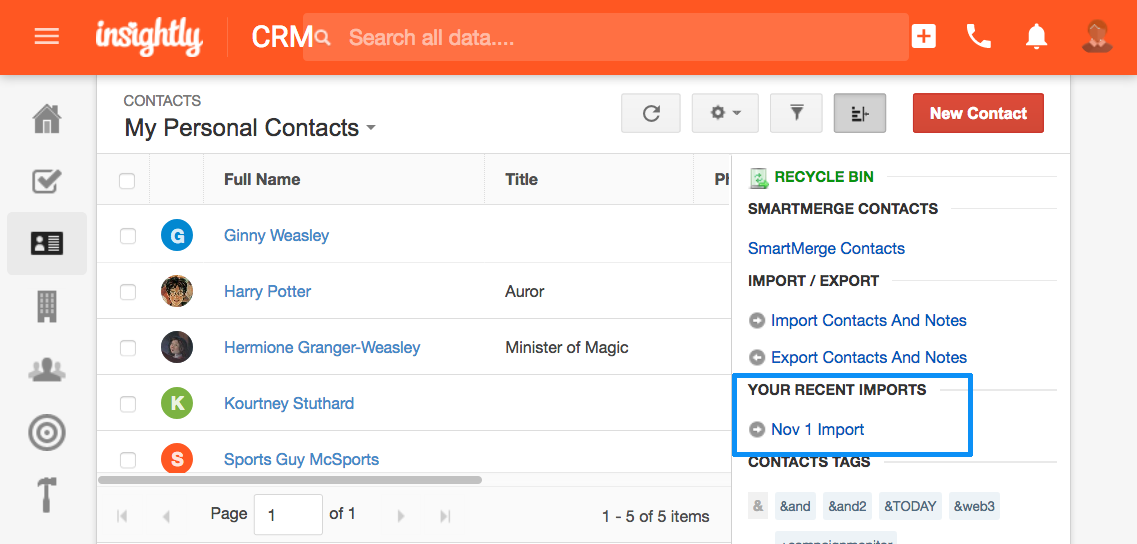The image size is (1137, 544).
Task: Select the &web3 contact tag
Action: click(x=974, y=506)
